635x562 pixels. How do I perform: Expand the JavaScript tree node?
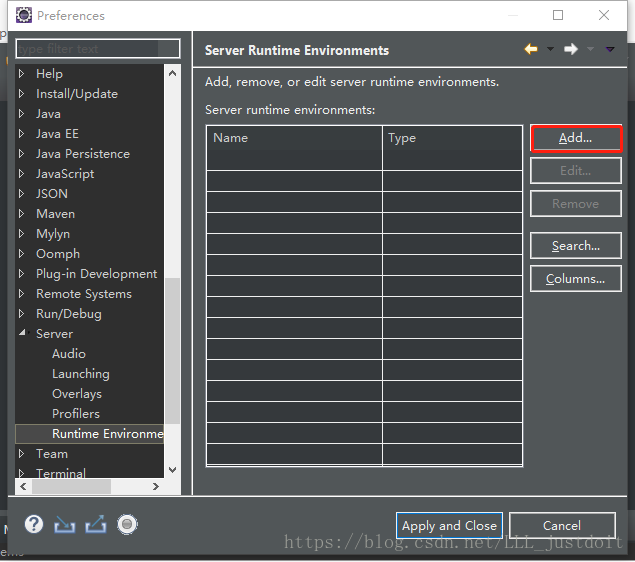pos(21,174)
